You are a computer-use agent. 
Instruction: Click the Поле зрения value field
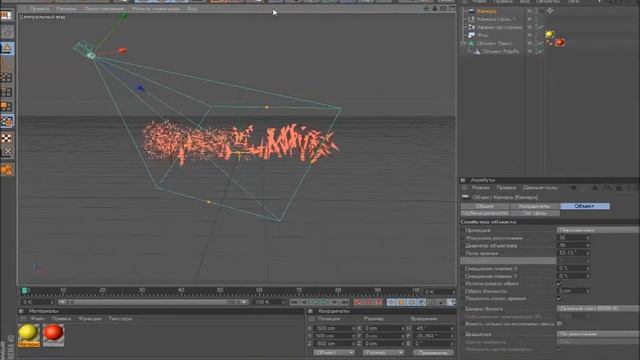point(573,253)
